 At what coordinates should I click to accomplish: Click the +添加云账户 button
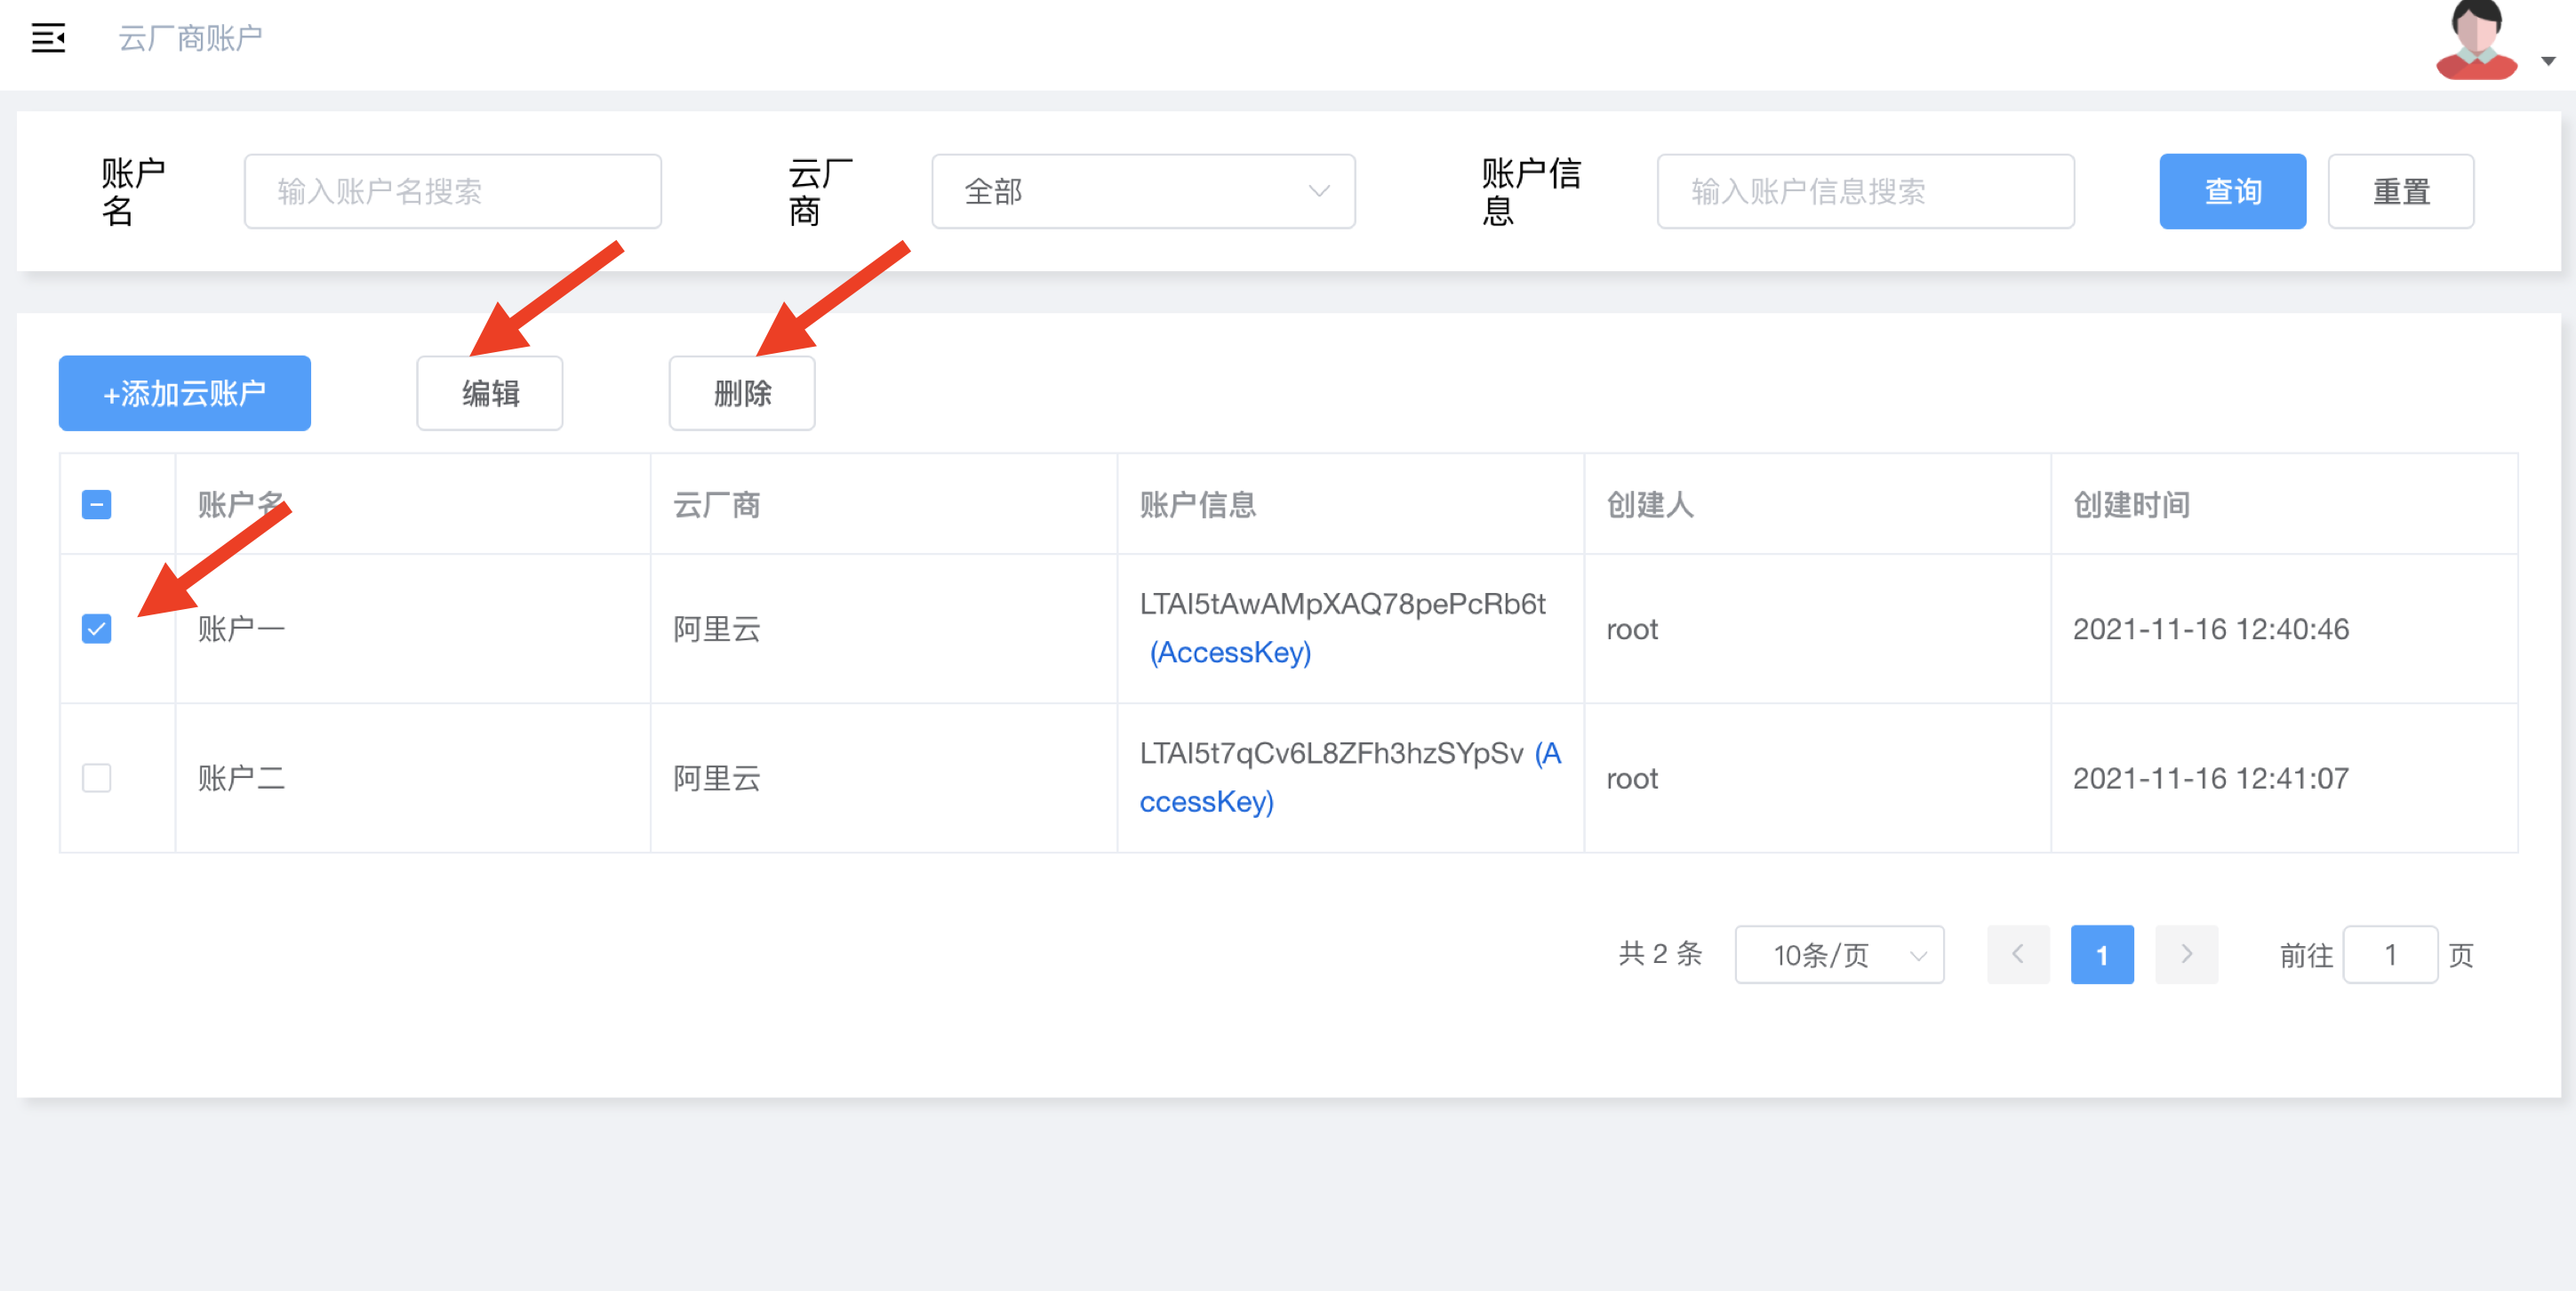click(x=184, y=393)
